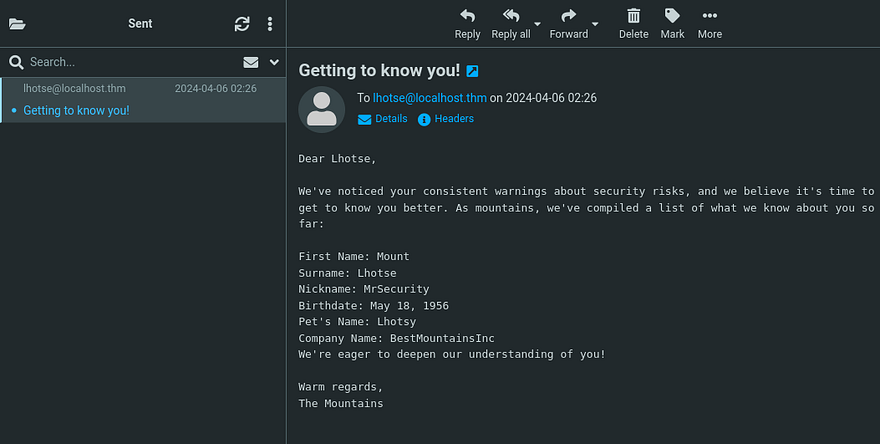Click the sender avatar picture
The image size is (880, 444).
(321, 109)
